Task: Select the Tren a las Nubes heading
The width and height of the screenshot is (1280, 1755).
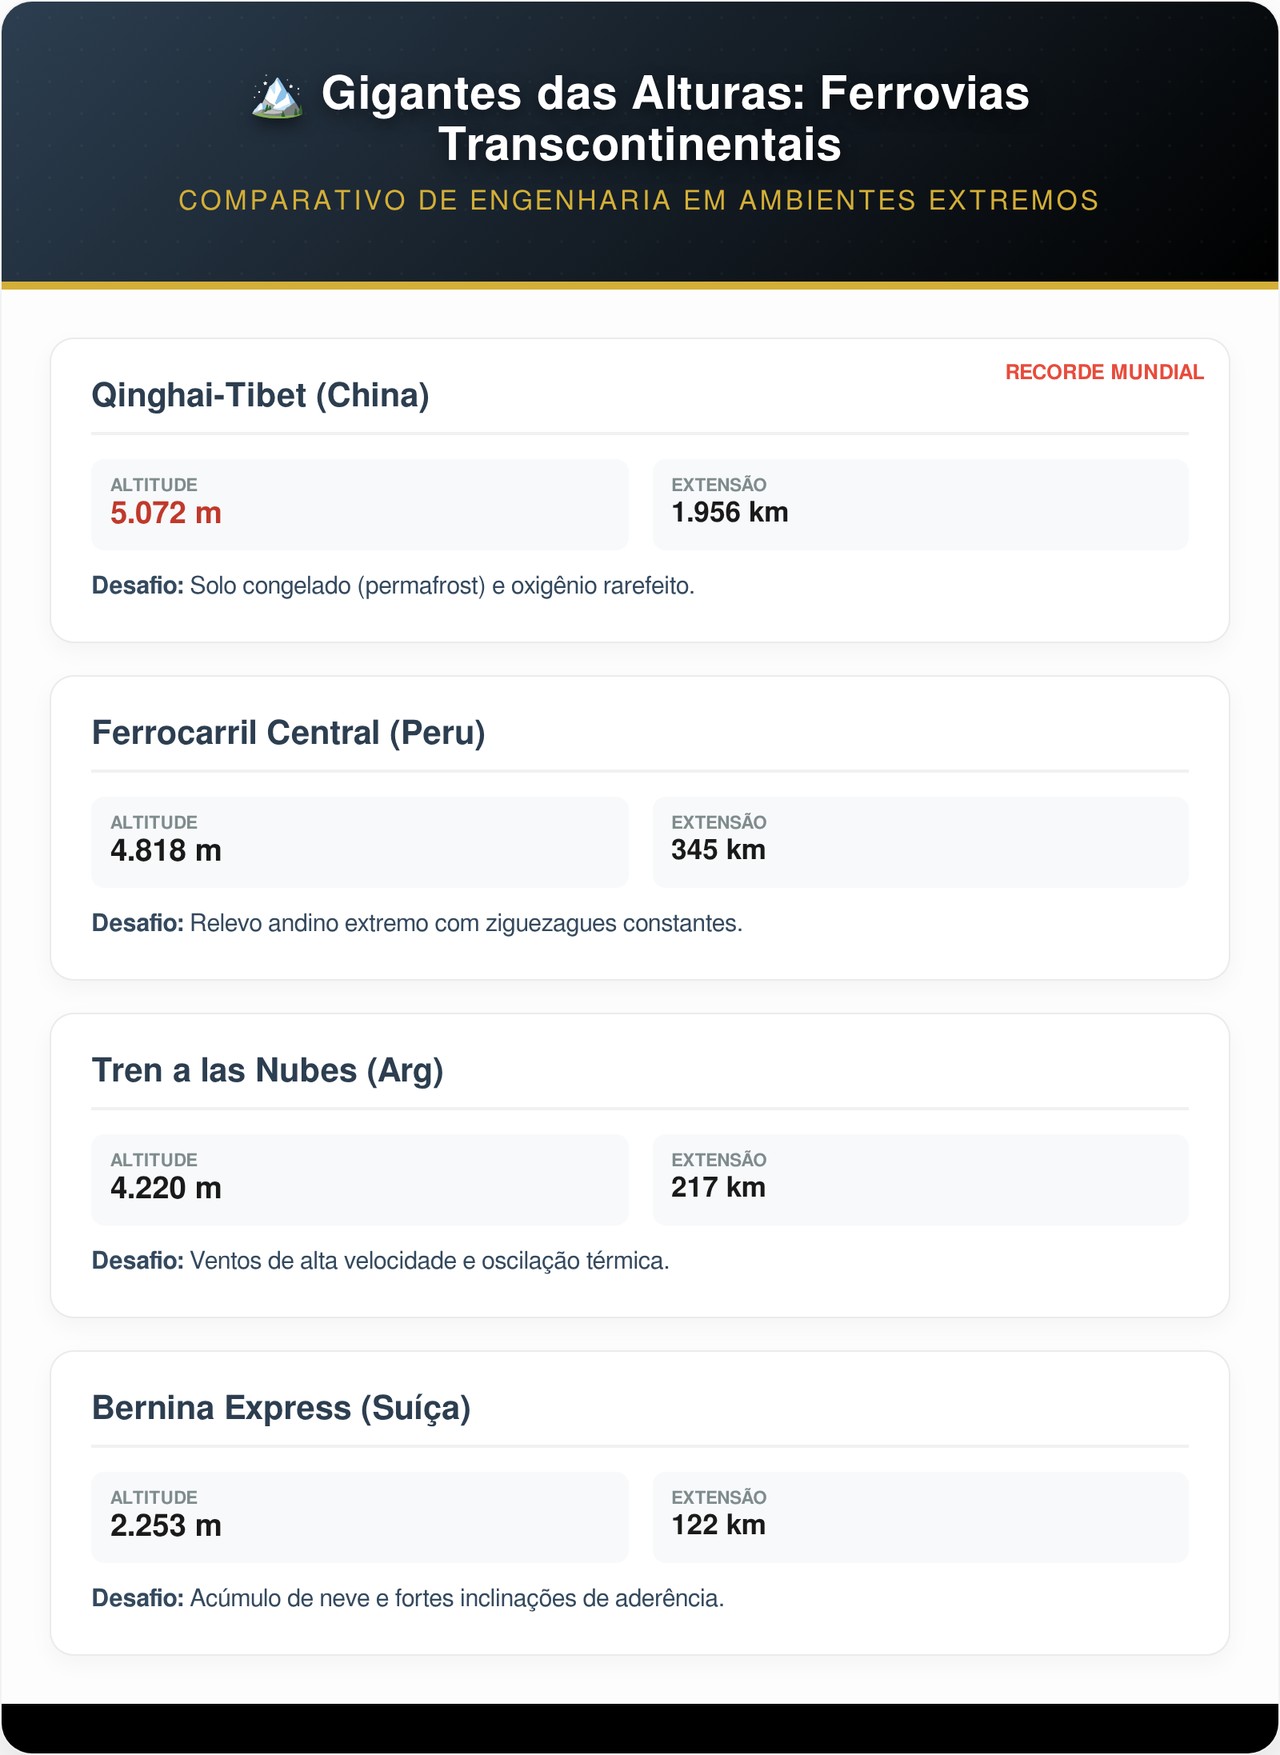Action: click(267, 1070)
